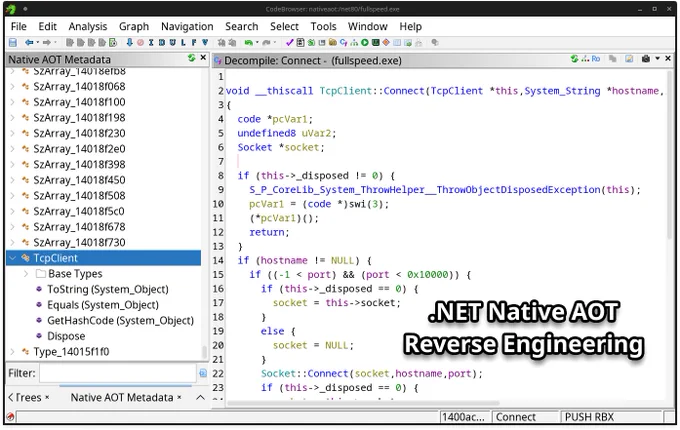The width and height of the screenshot is (680, 430).
Task: Open the Decompile panel dropdown menu arrow
Action: [x=657, y=59]
